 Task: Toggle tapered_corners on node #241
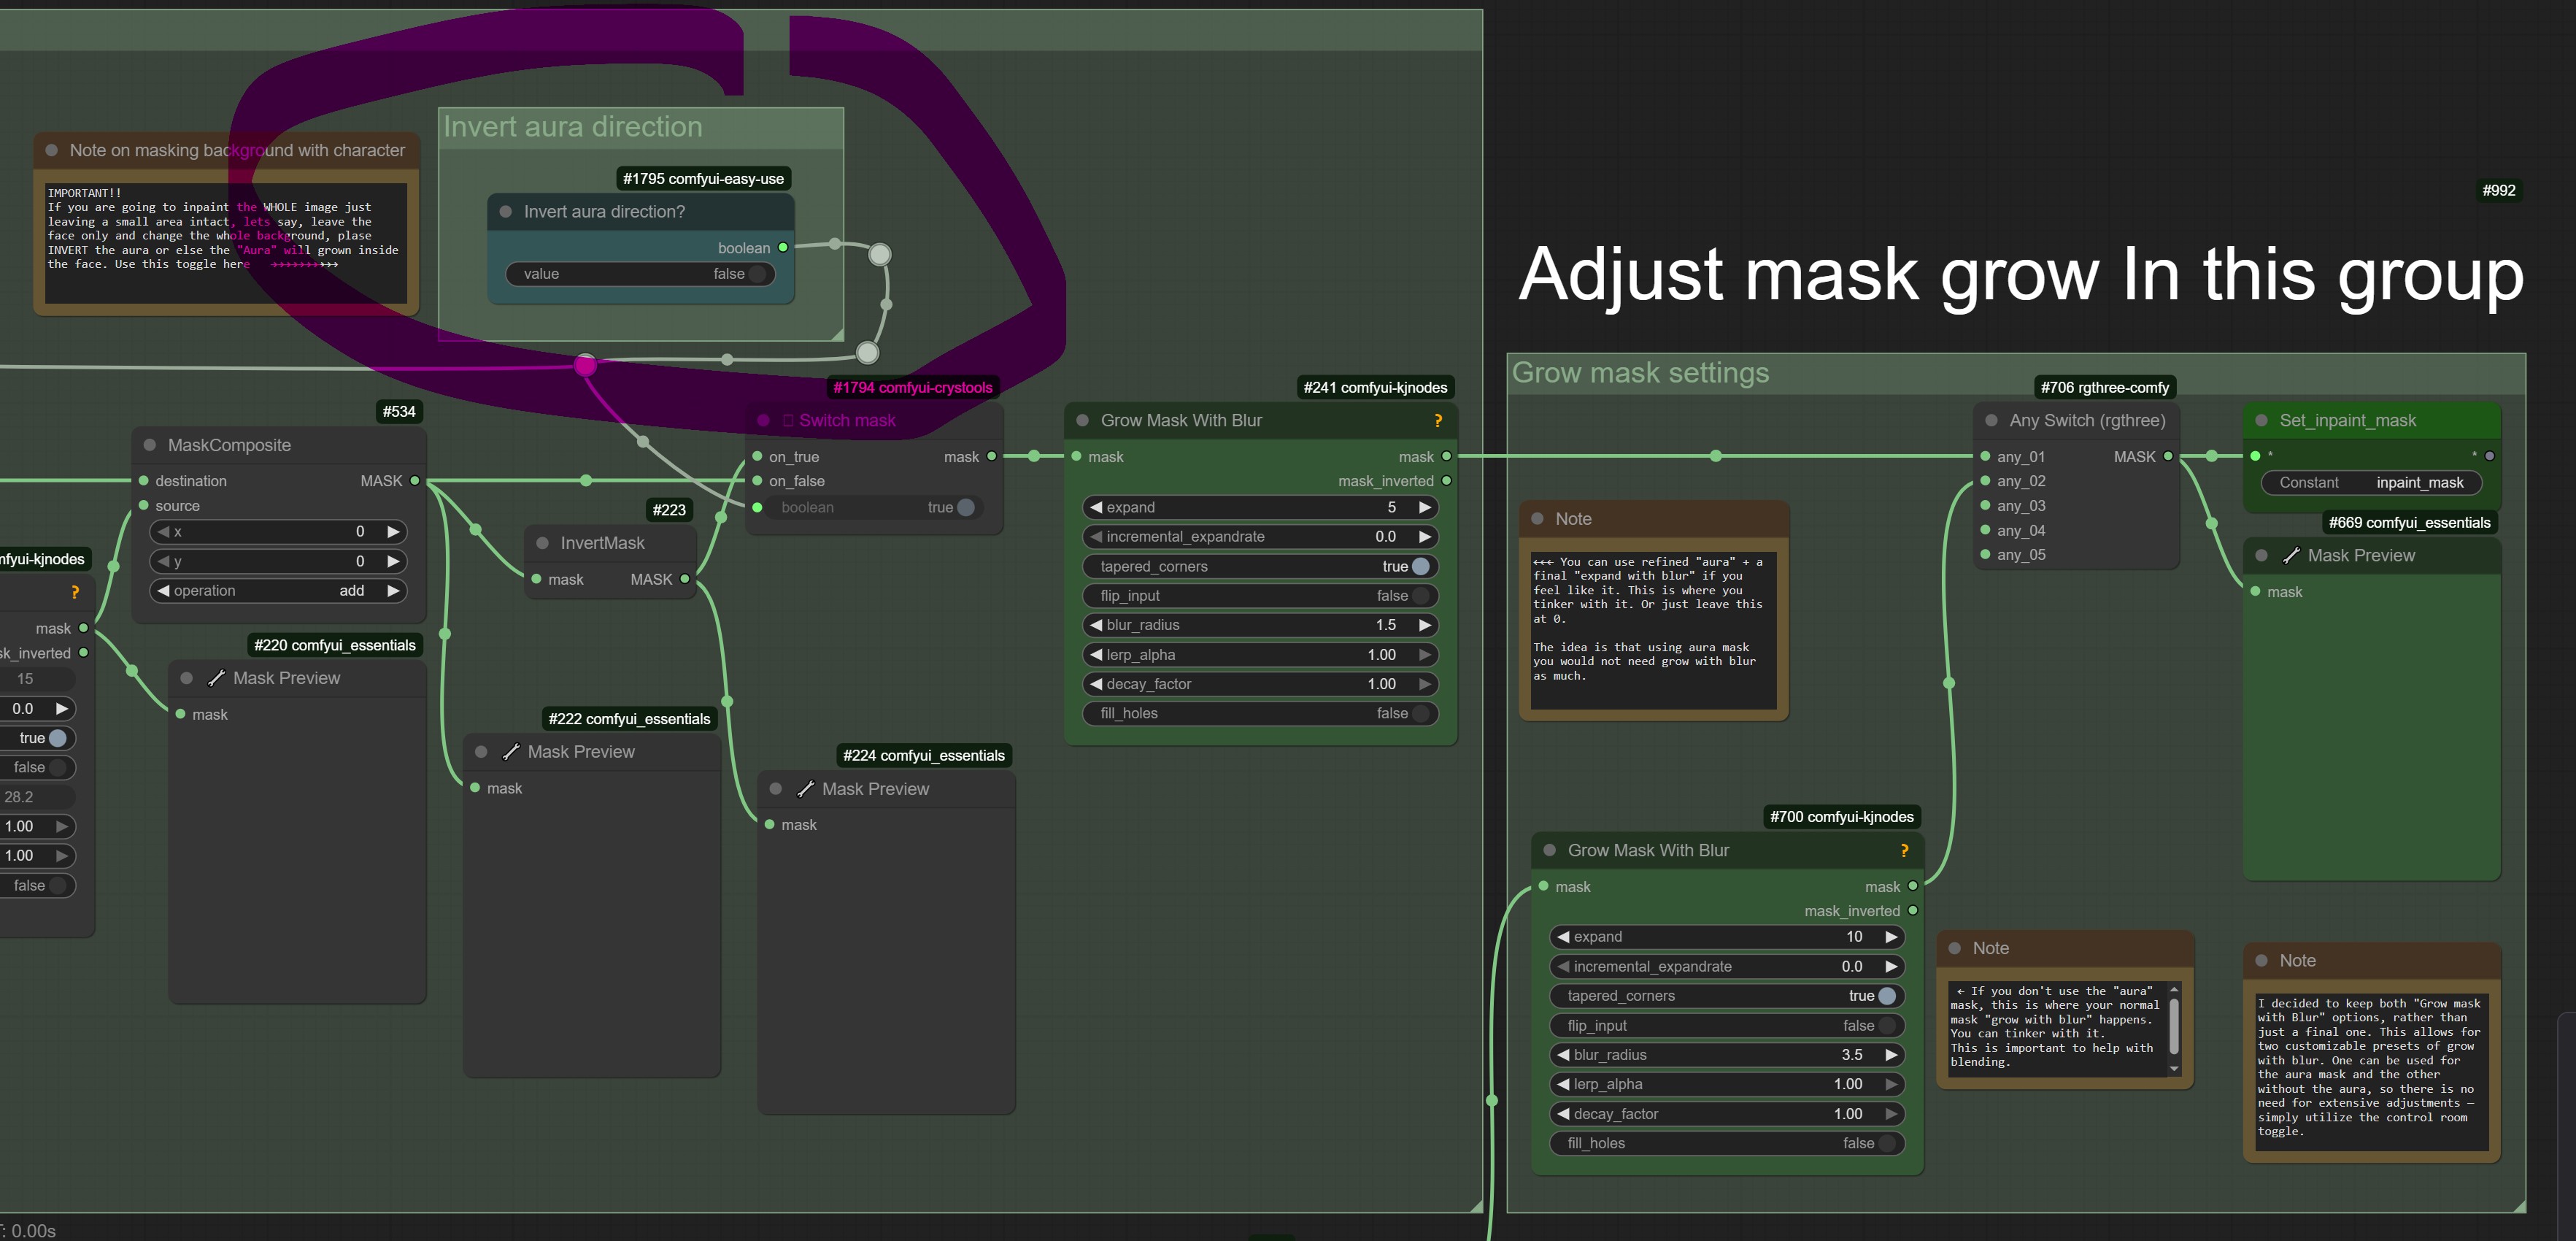click(x=1261, y=567)
